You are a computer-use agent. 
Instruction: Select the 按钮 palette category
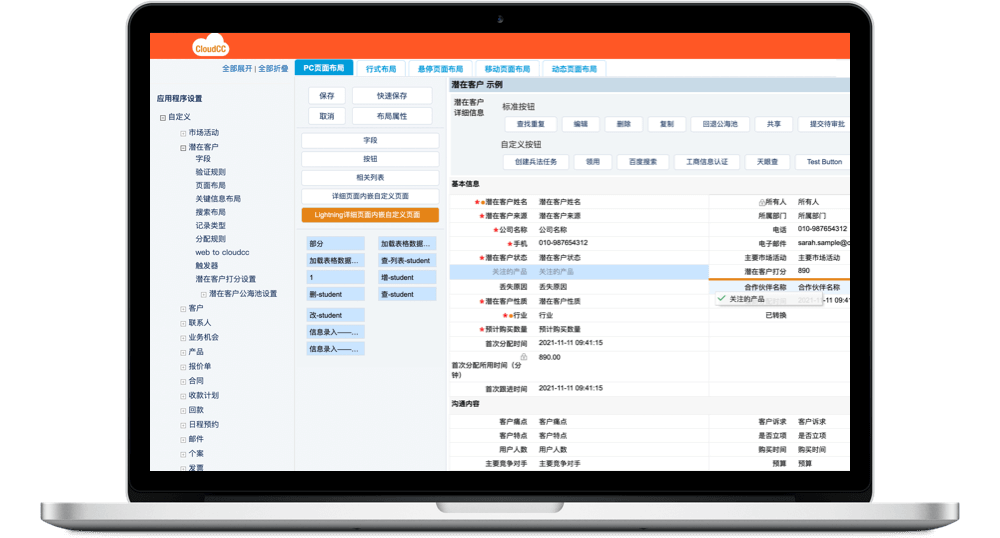370,159
